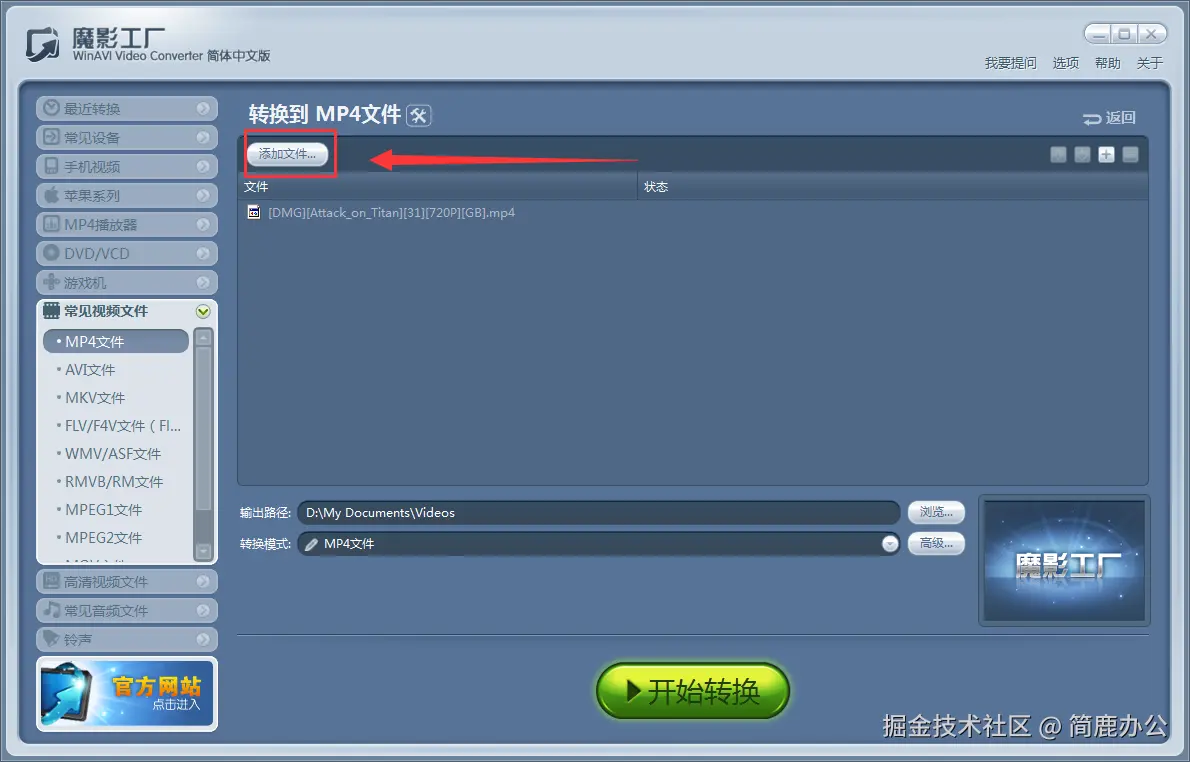This screenshot has height=762, width=1190.
Task: Remove selected file with minus icon
Action: pyautogui.click(x=1130, y=155)
